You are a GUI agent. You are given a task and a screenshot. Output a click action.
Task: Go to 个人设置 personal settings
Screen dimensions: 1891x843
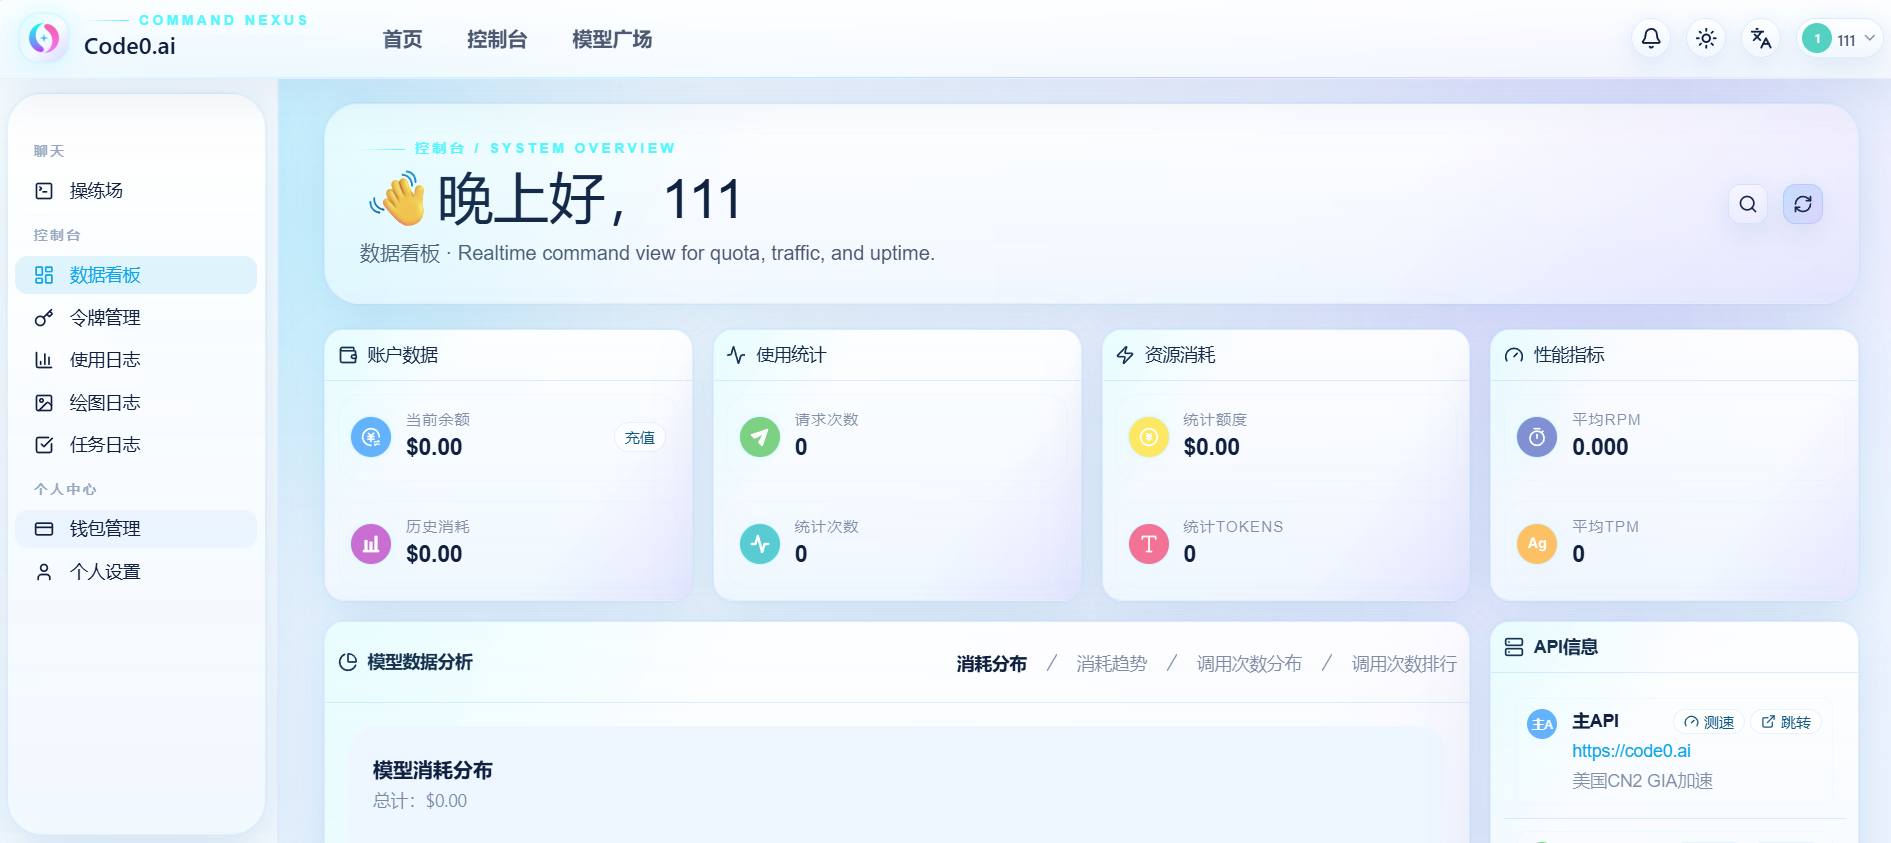coord(104,572)
